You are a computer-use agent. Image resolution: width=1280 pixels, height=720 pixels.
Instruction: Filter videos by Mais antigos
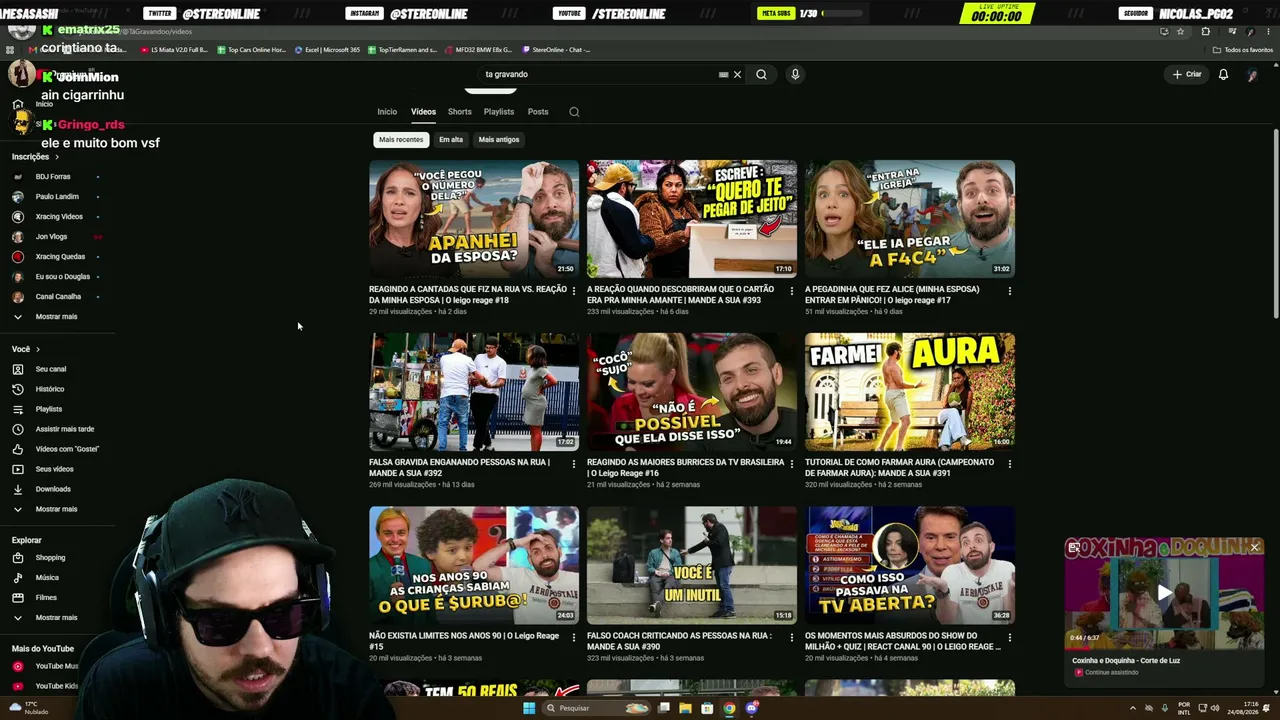pyautogui.click(x=499, y=140)
